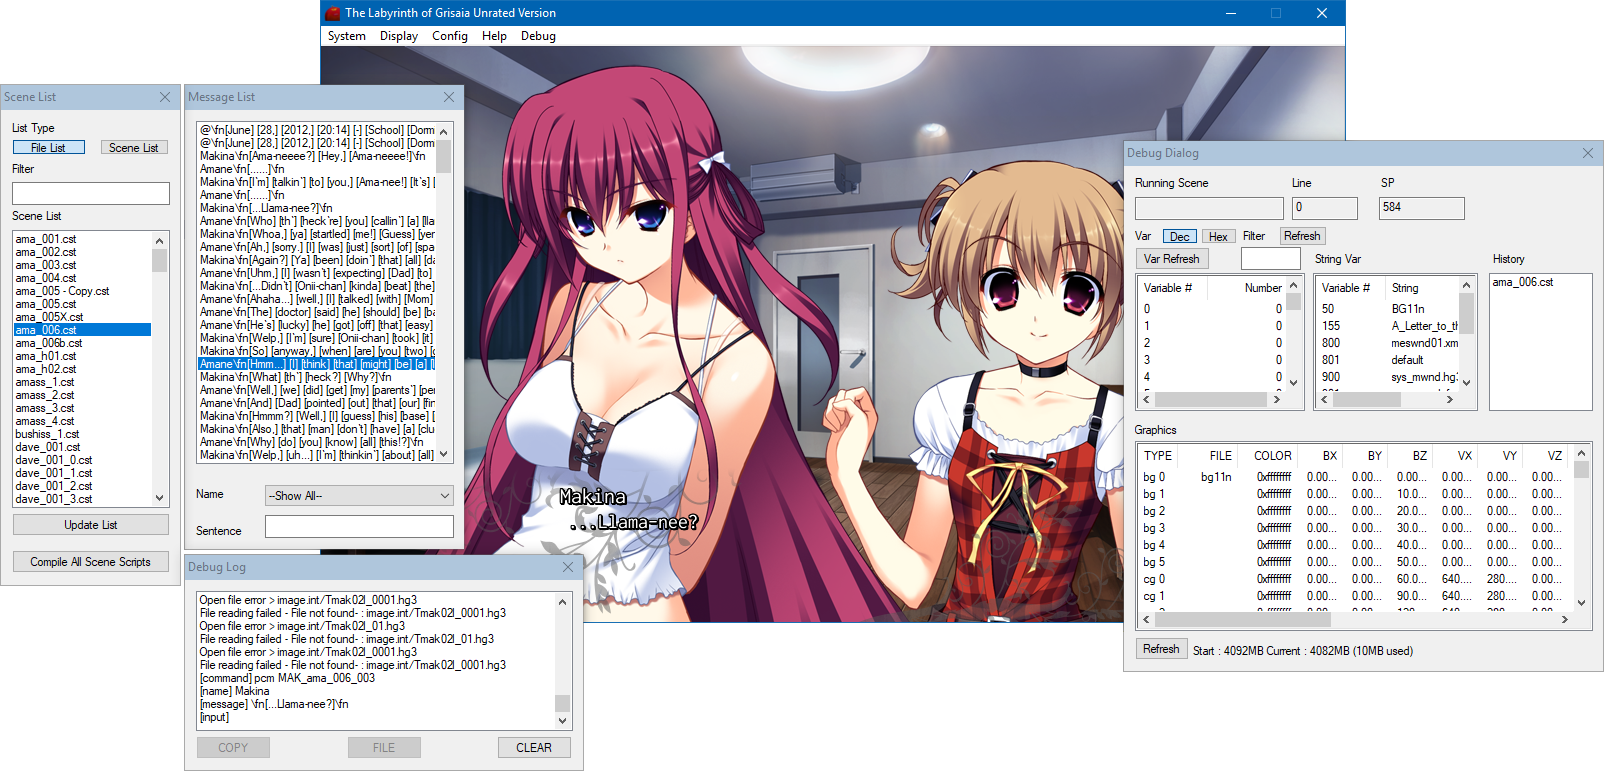The image size is (1604, 771).
Task: Select amass_2.cst in the scene list
Action: pyautogui.click(x=82, y=395)
